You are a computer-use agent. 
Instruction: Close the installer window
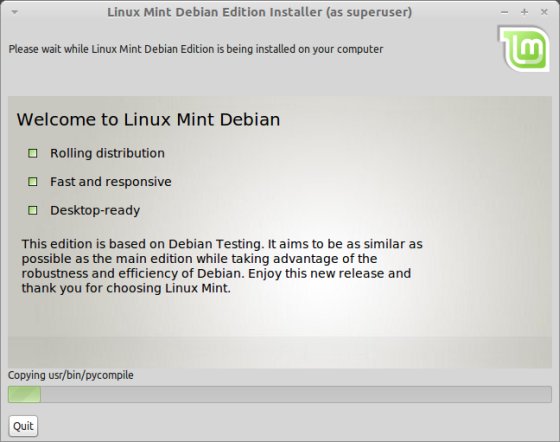click(x=544, y=12)
